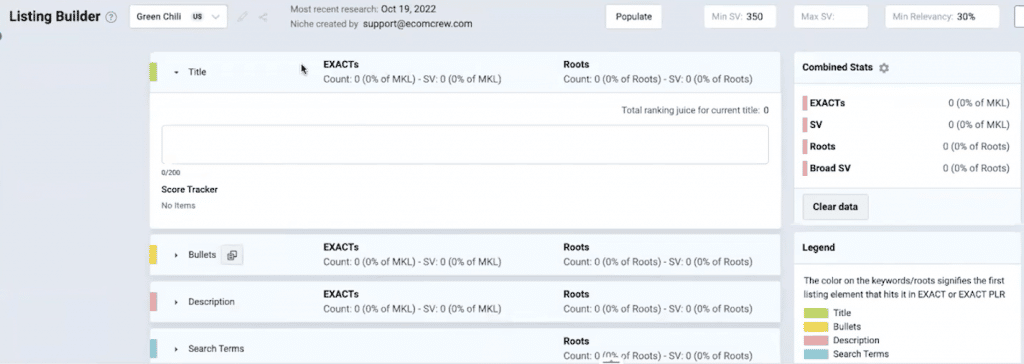Click the yellow Bullets swatch in Legend

pyautogui.click(x=816, y=327)
